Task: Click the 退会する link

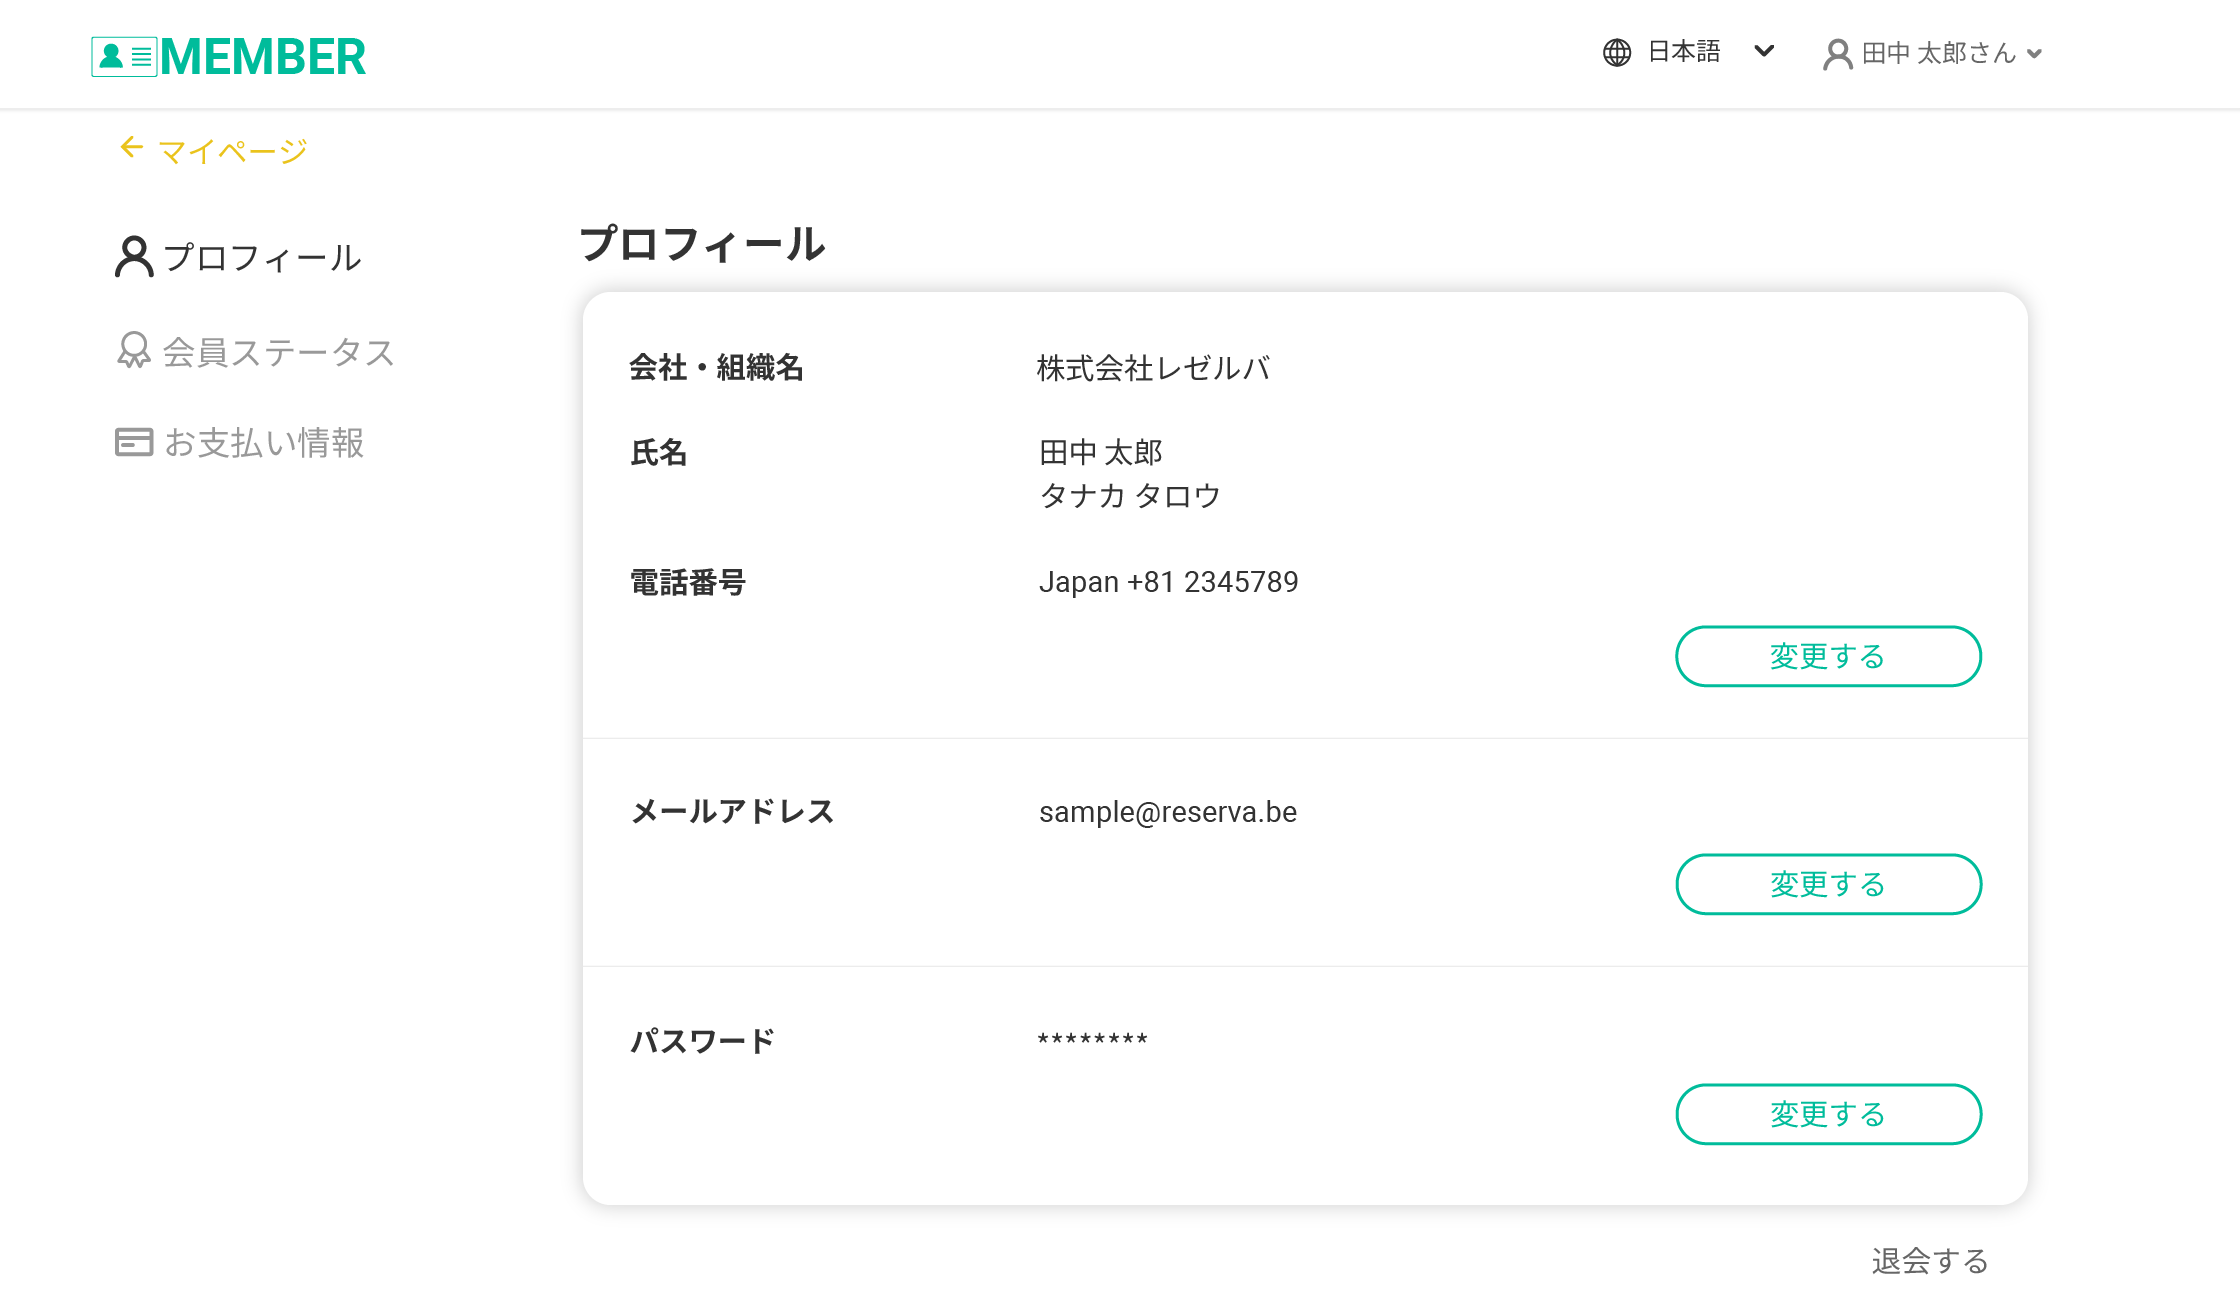Action: 1929,1261
